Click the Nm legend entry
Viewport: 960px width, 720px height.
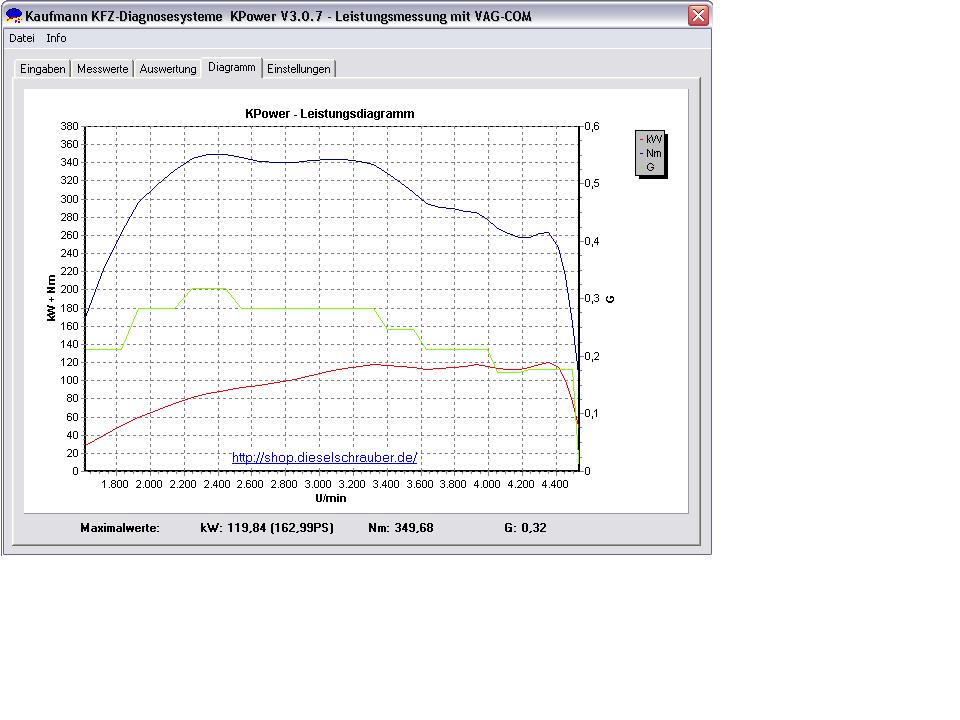[x=651, y=153]
